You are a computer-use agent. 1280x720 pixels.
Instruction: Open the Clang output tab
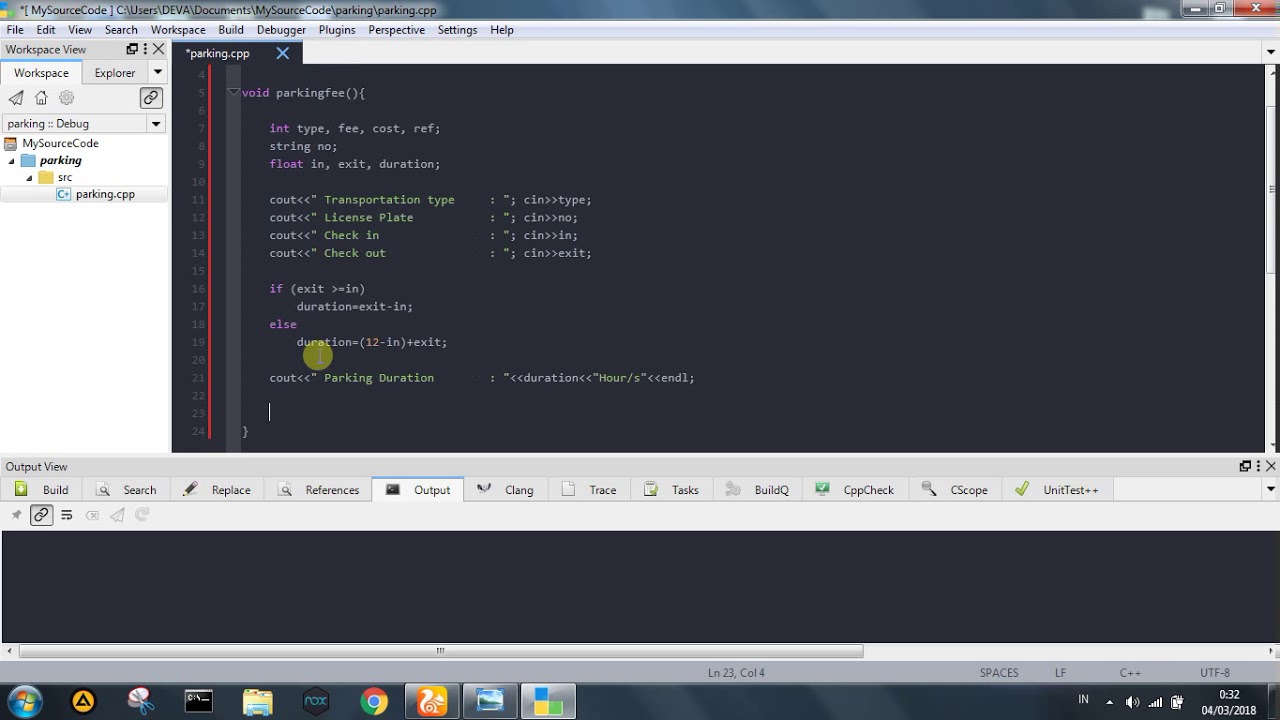tap(506, 490)
